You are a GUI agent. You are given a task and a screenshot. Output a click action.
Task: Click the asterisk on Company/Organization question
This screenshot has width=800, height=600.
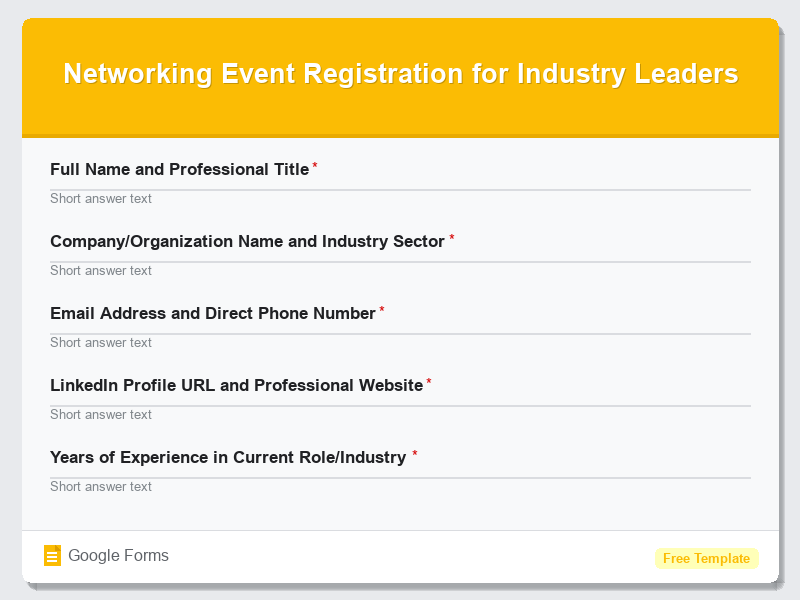pos(450,236)
